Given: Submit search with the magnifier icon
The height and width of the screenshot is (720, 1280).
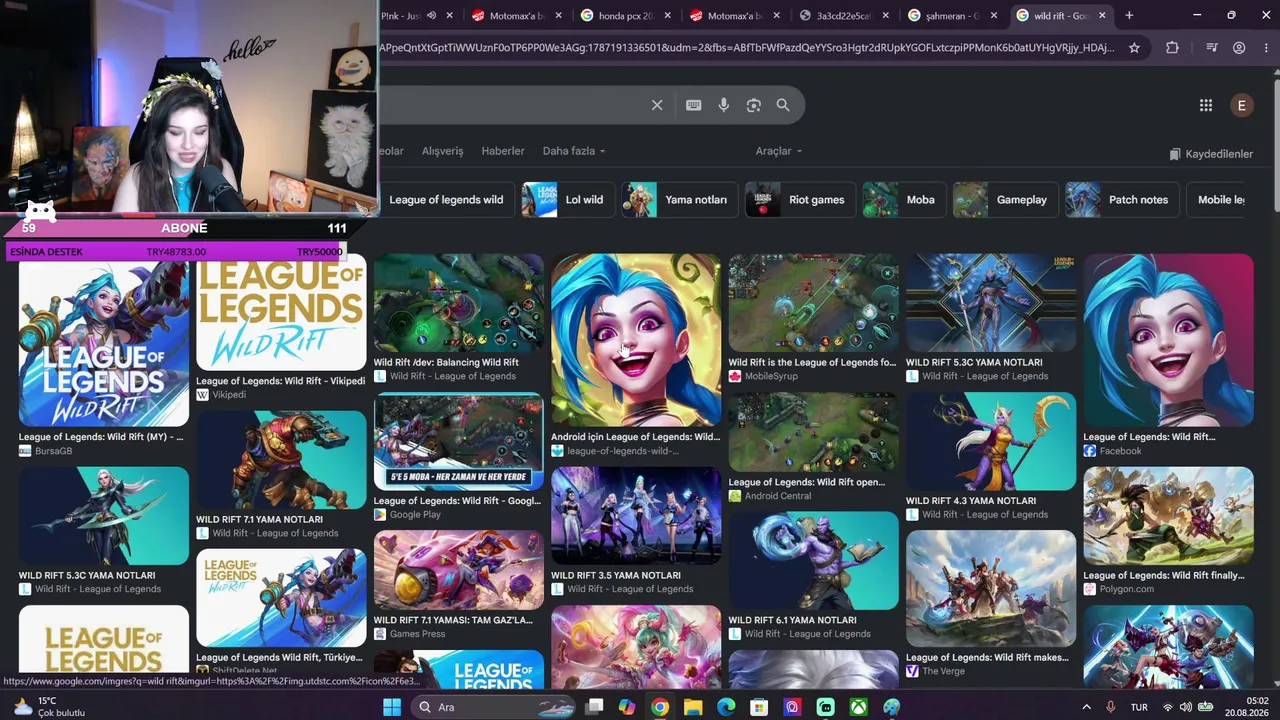Looking at the screenshot, I should coord(783,105).
